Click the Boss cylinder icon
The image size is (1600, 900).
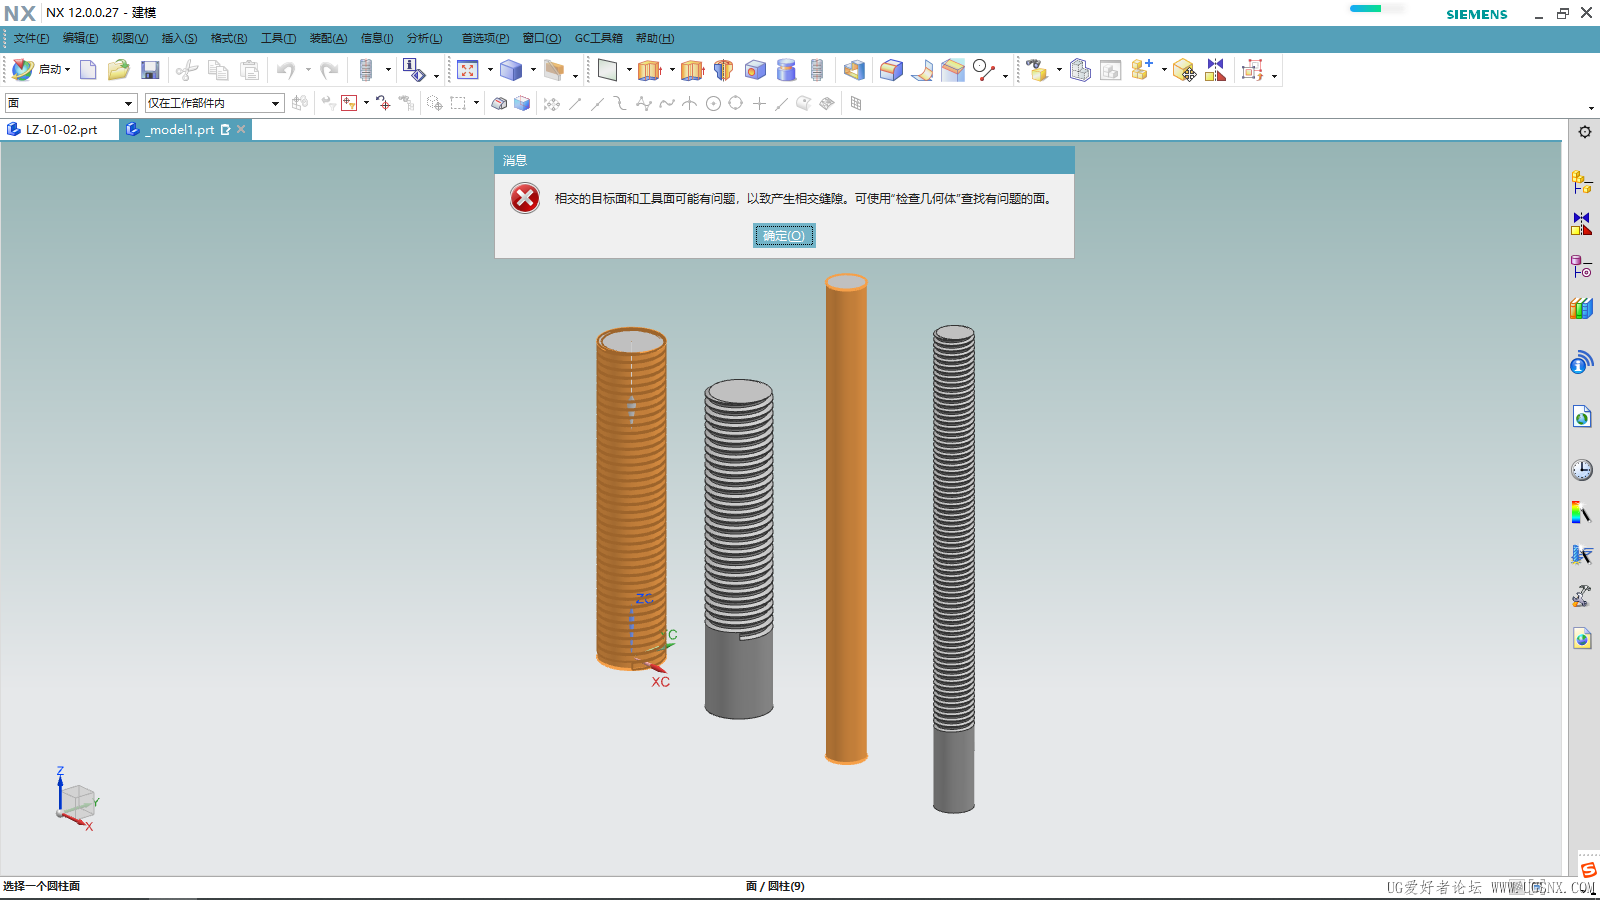786,70
